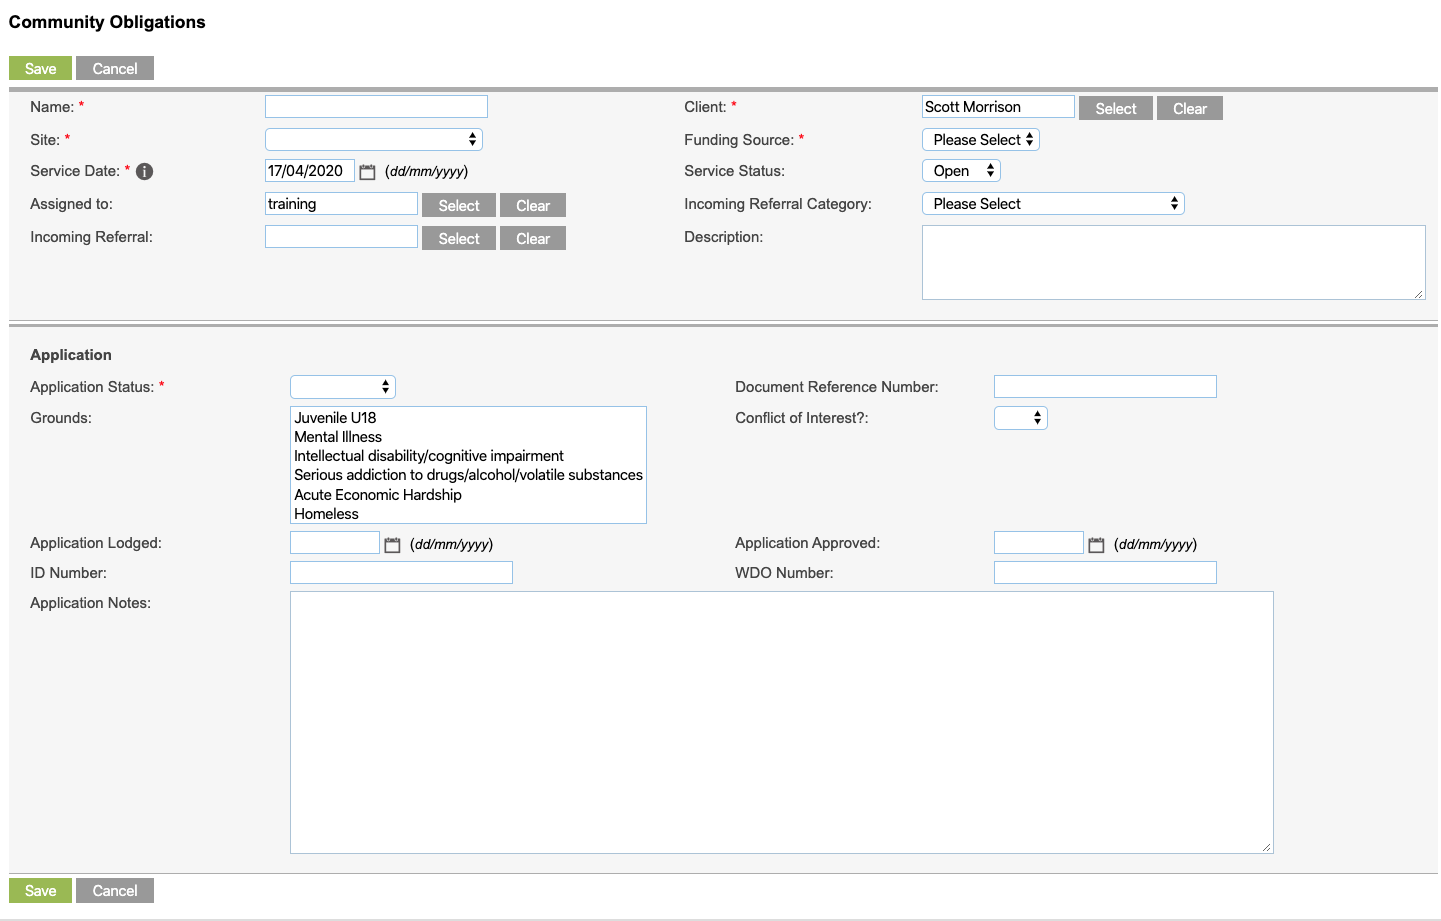Open the Incoming Referral Category dropdown
Image resolution: width=1441 pixels, height=921 pixels.
[1052, 203]
